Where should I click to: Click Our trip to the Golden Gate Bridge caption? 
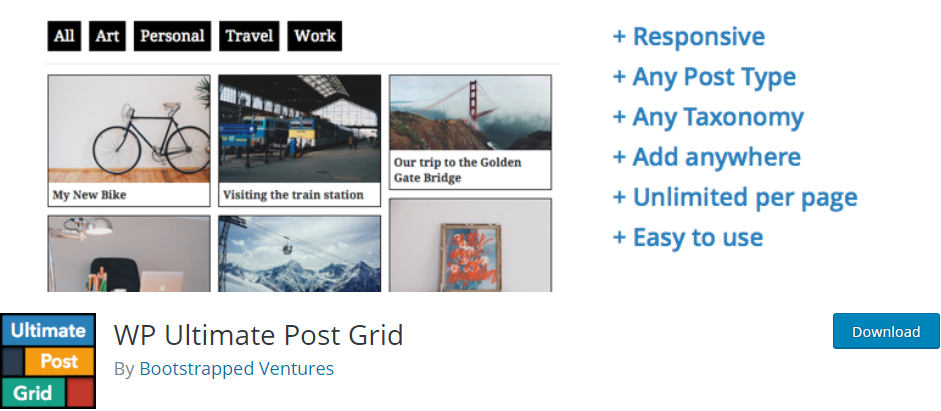457,170
